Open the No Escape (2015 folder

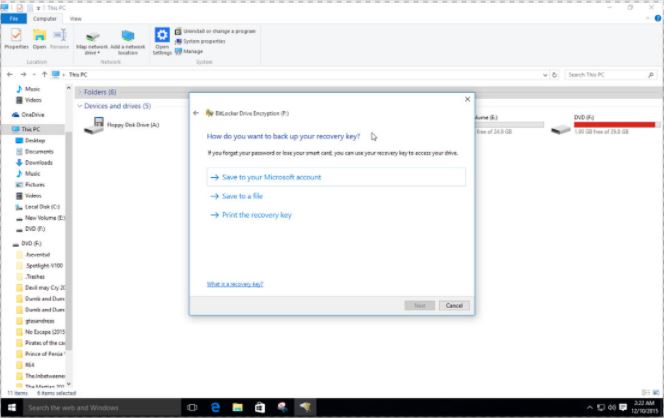pyautogui.click(x=40, y=332)
